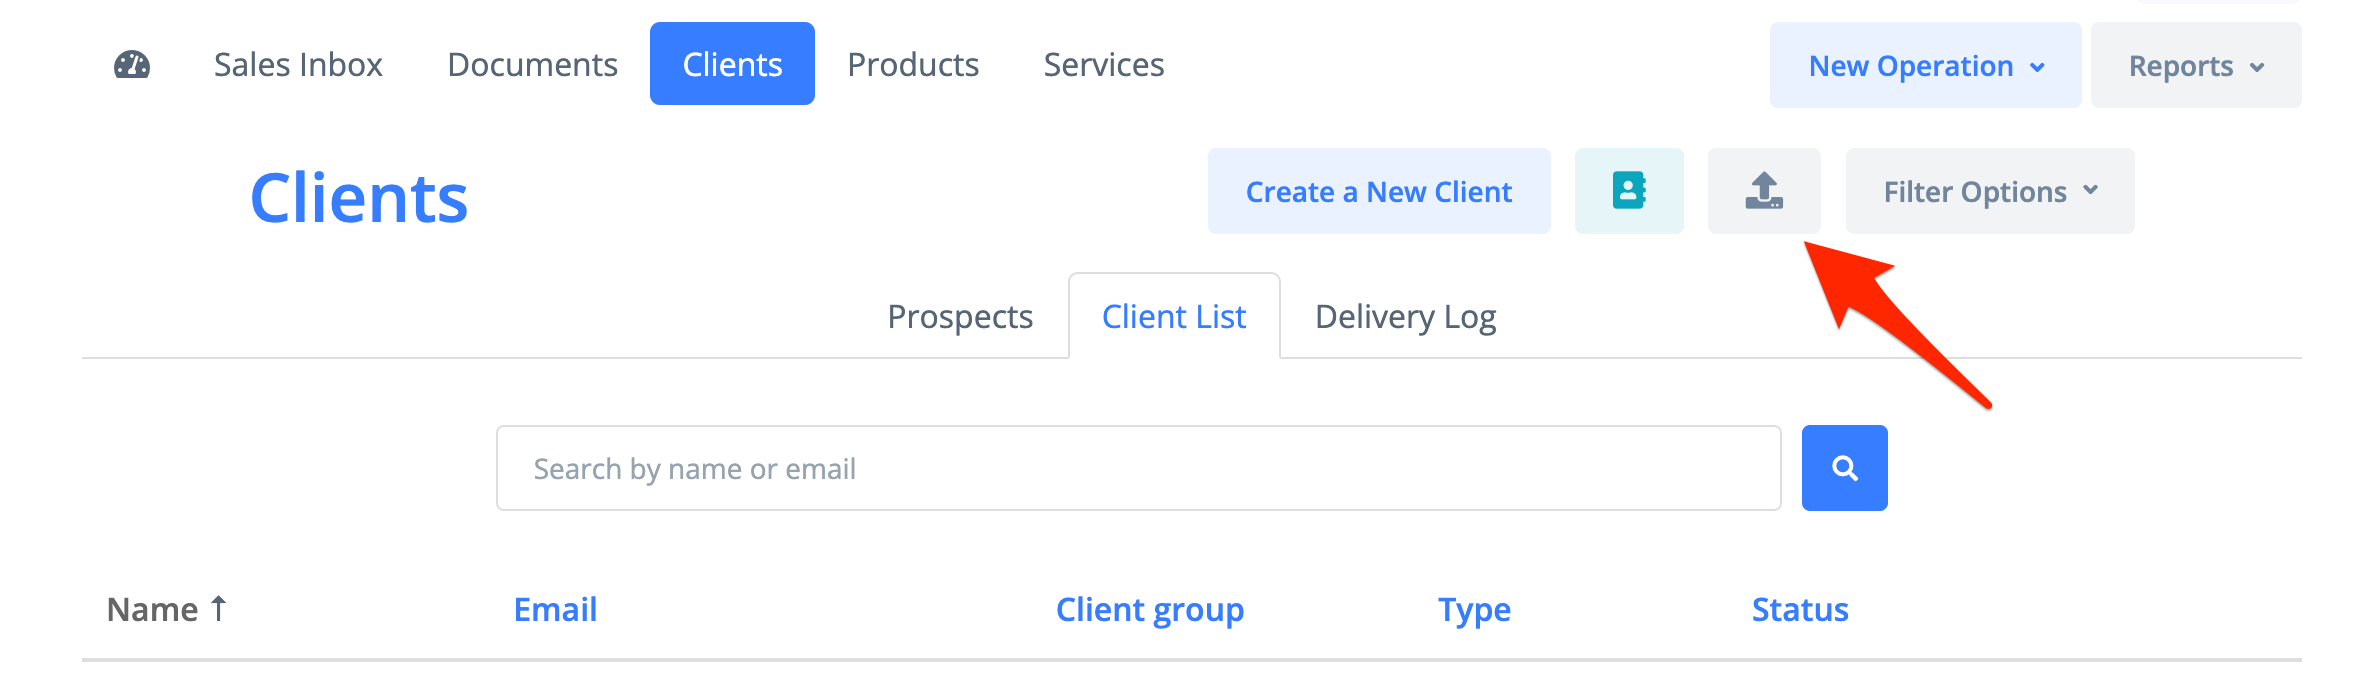Switch to the Prospects tab
This screenshot has height=682, width=2360.
coord(960,317)
